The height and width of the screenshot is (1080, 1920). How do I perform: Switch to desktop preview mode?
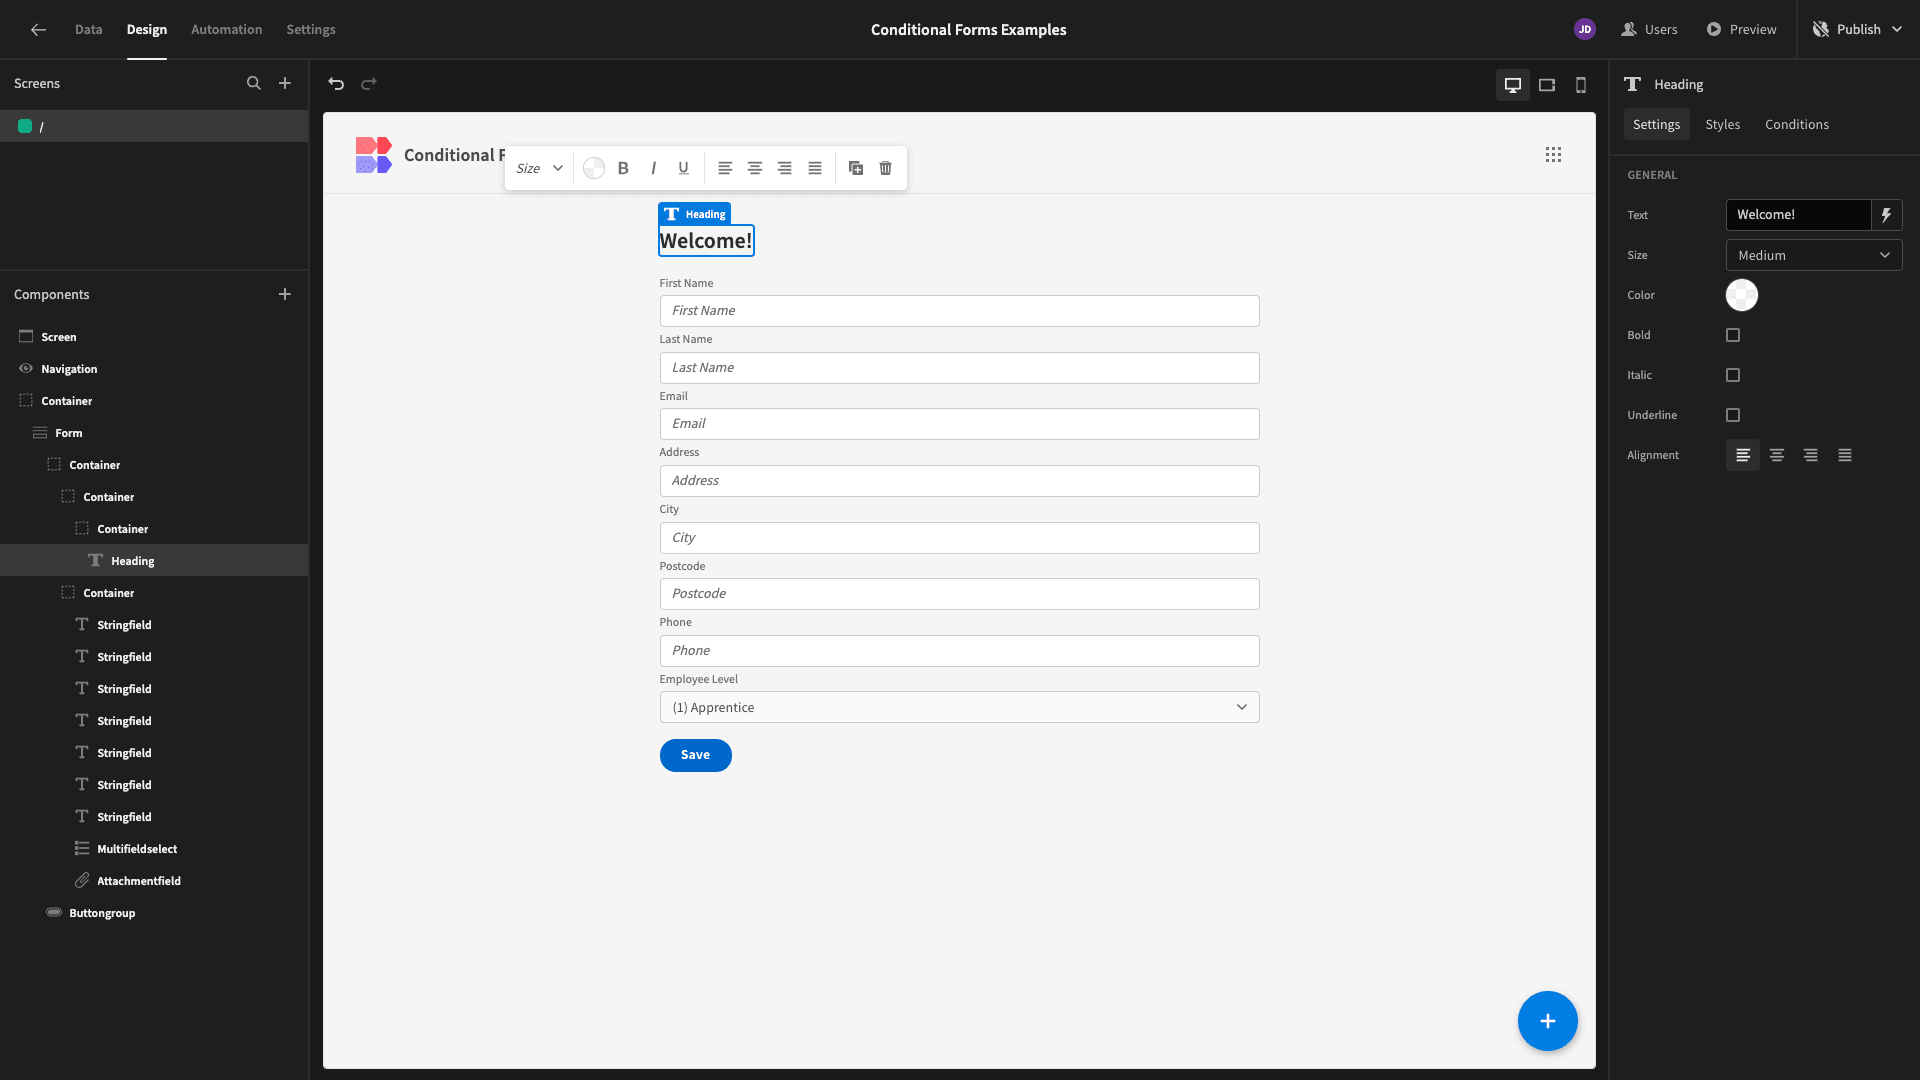(1513, 85)
